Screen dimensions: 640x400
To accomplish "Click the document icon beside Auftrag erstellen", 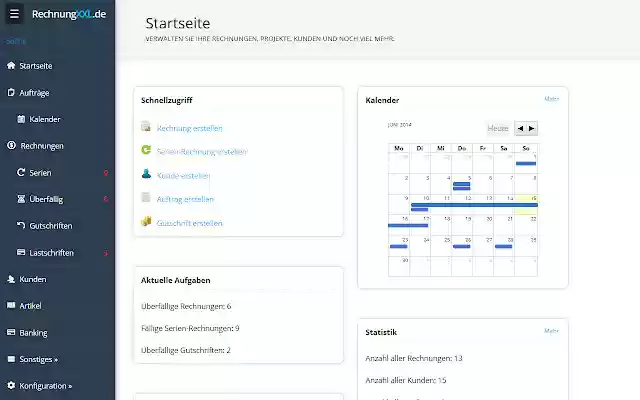I will [146, 197].
